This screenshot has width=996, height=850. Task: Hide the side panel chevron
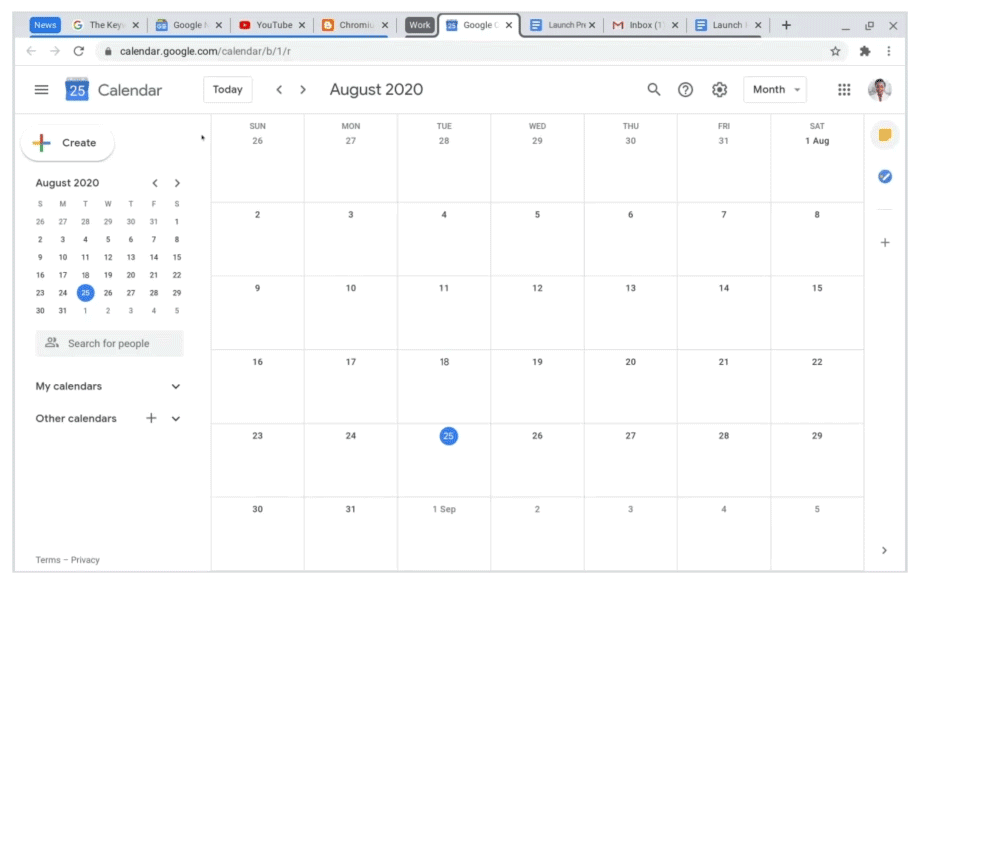885,551
